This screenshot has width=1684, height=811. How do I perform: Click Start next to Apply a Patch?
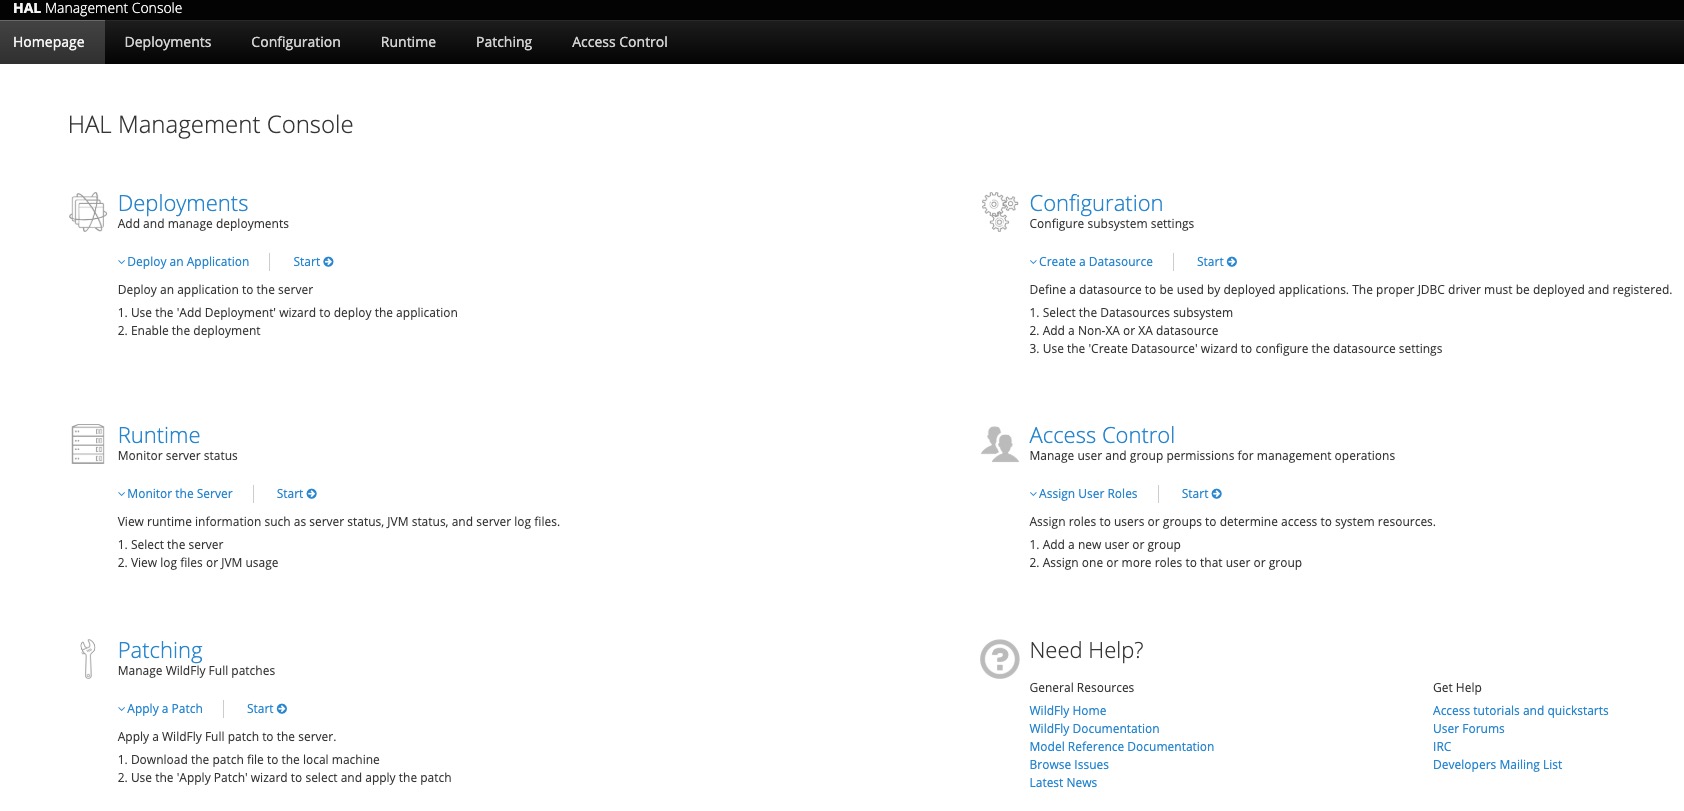click(267, 709)
